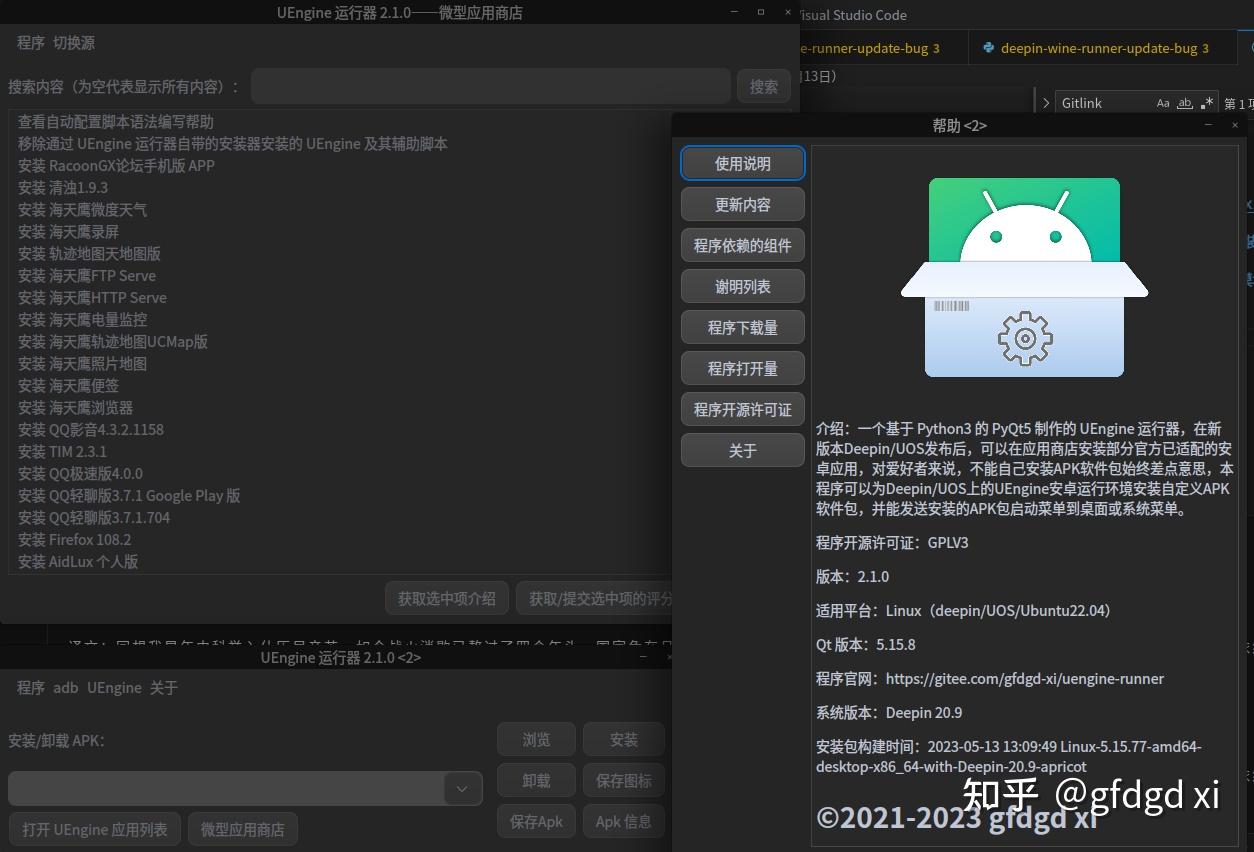This screenshot has width=1254, height=852.
Task: Toggle the whole word (ab) search icon
Action: (1184, 102)
